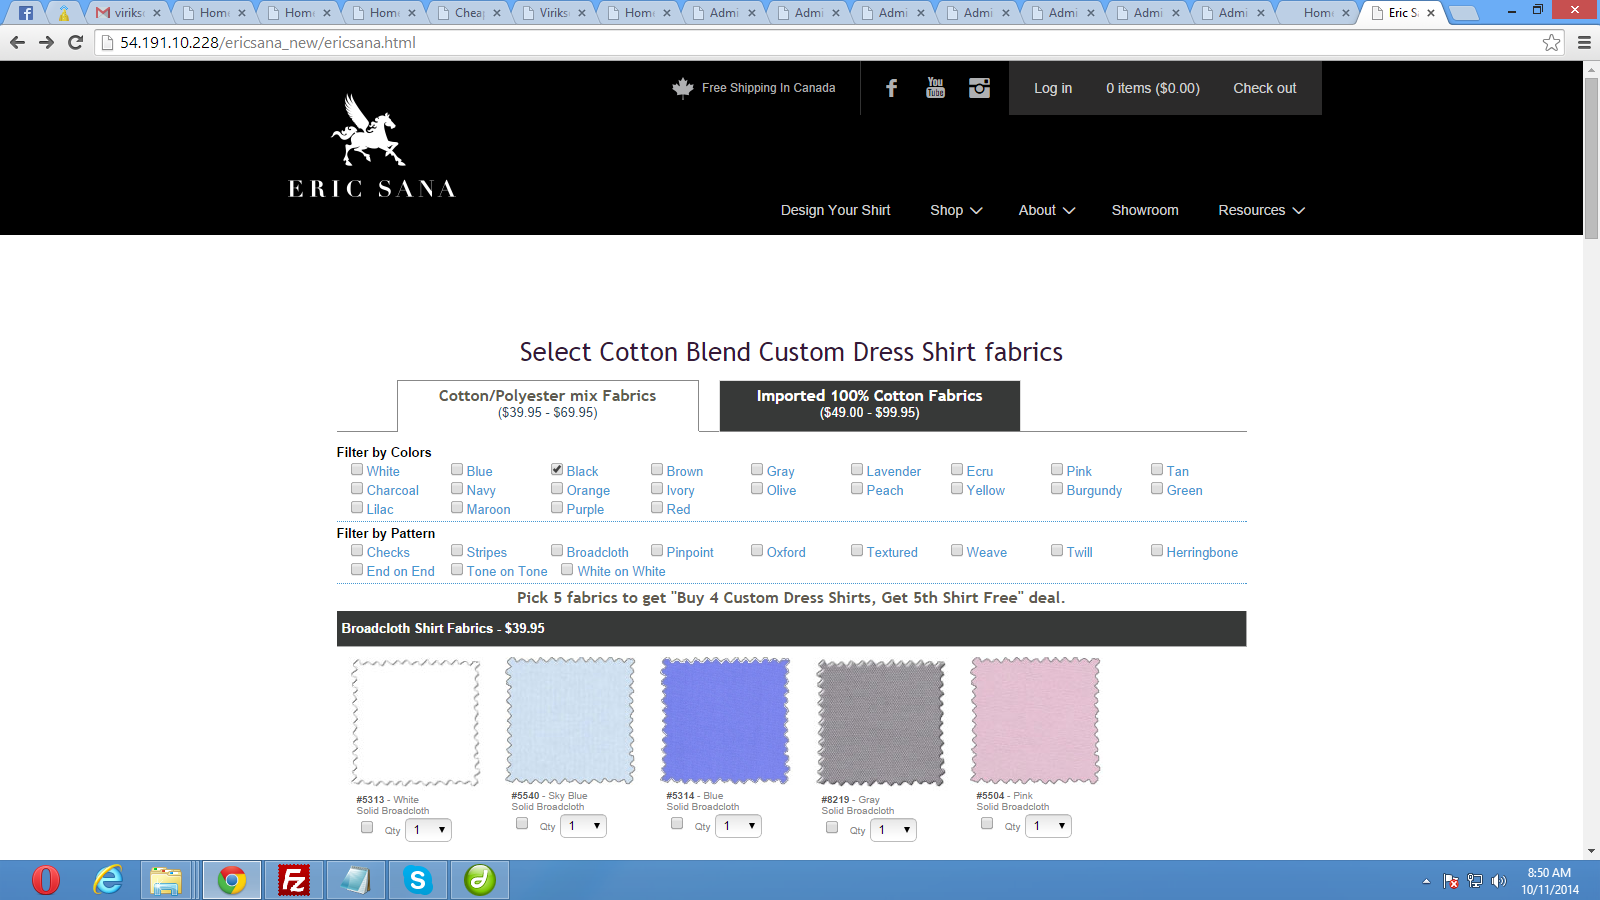Open Design Your Shirt menu item

tap(835, 210)
